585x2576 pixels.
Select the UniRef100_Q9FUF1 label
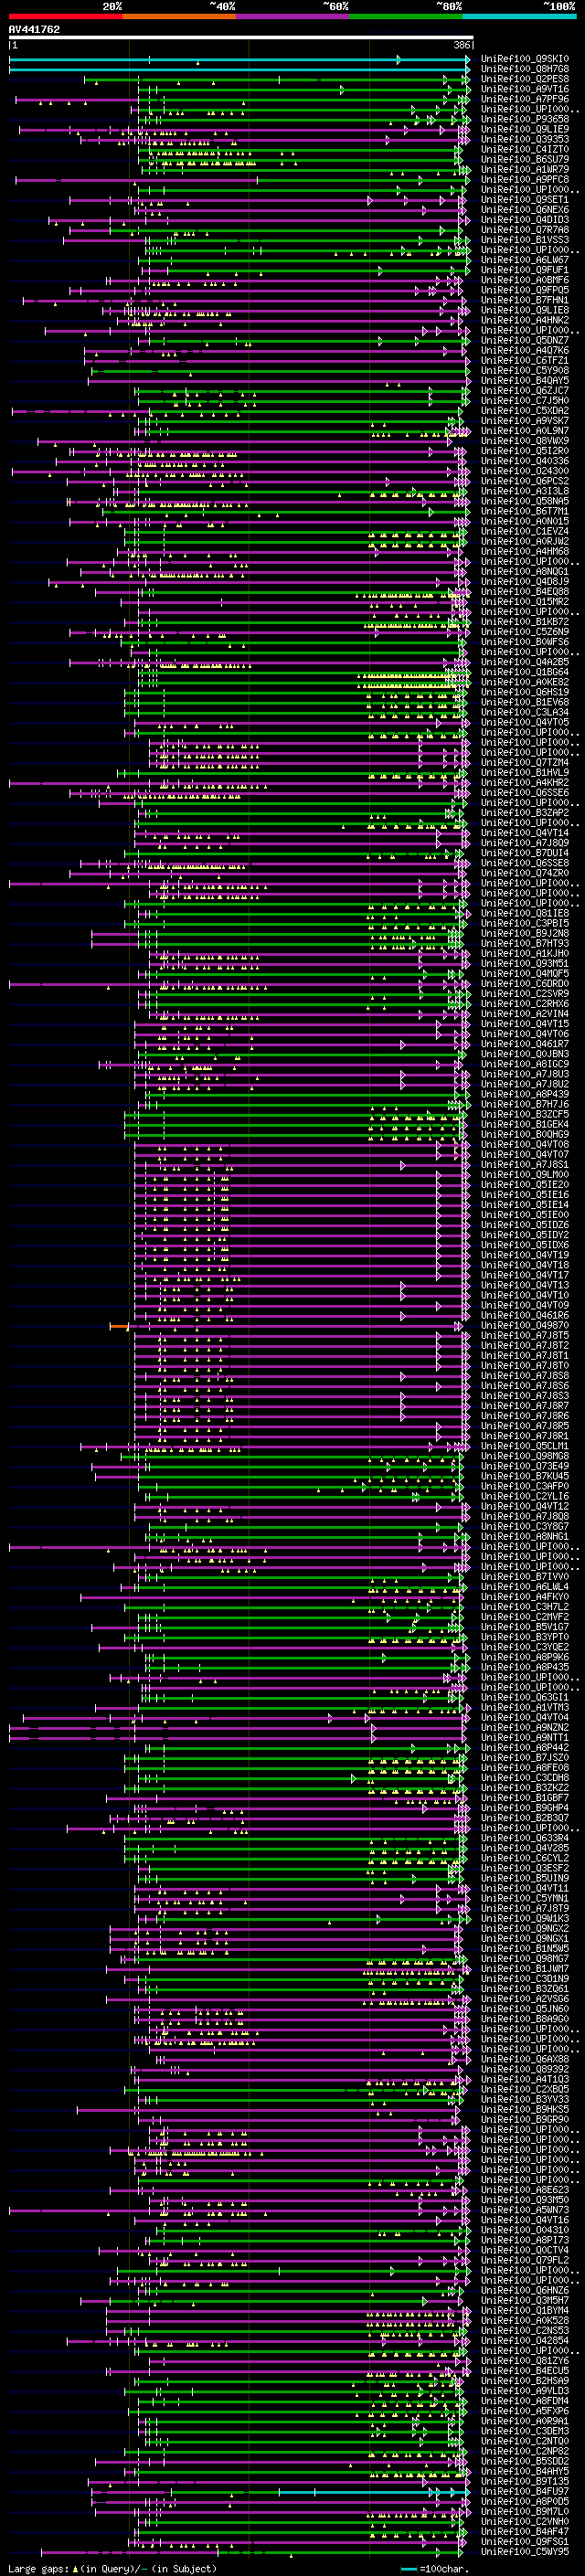point(525,270)
